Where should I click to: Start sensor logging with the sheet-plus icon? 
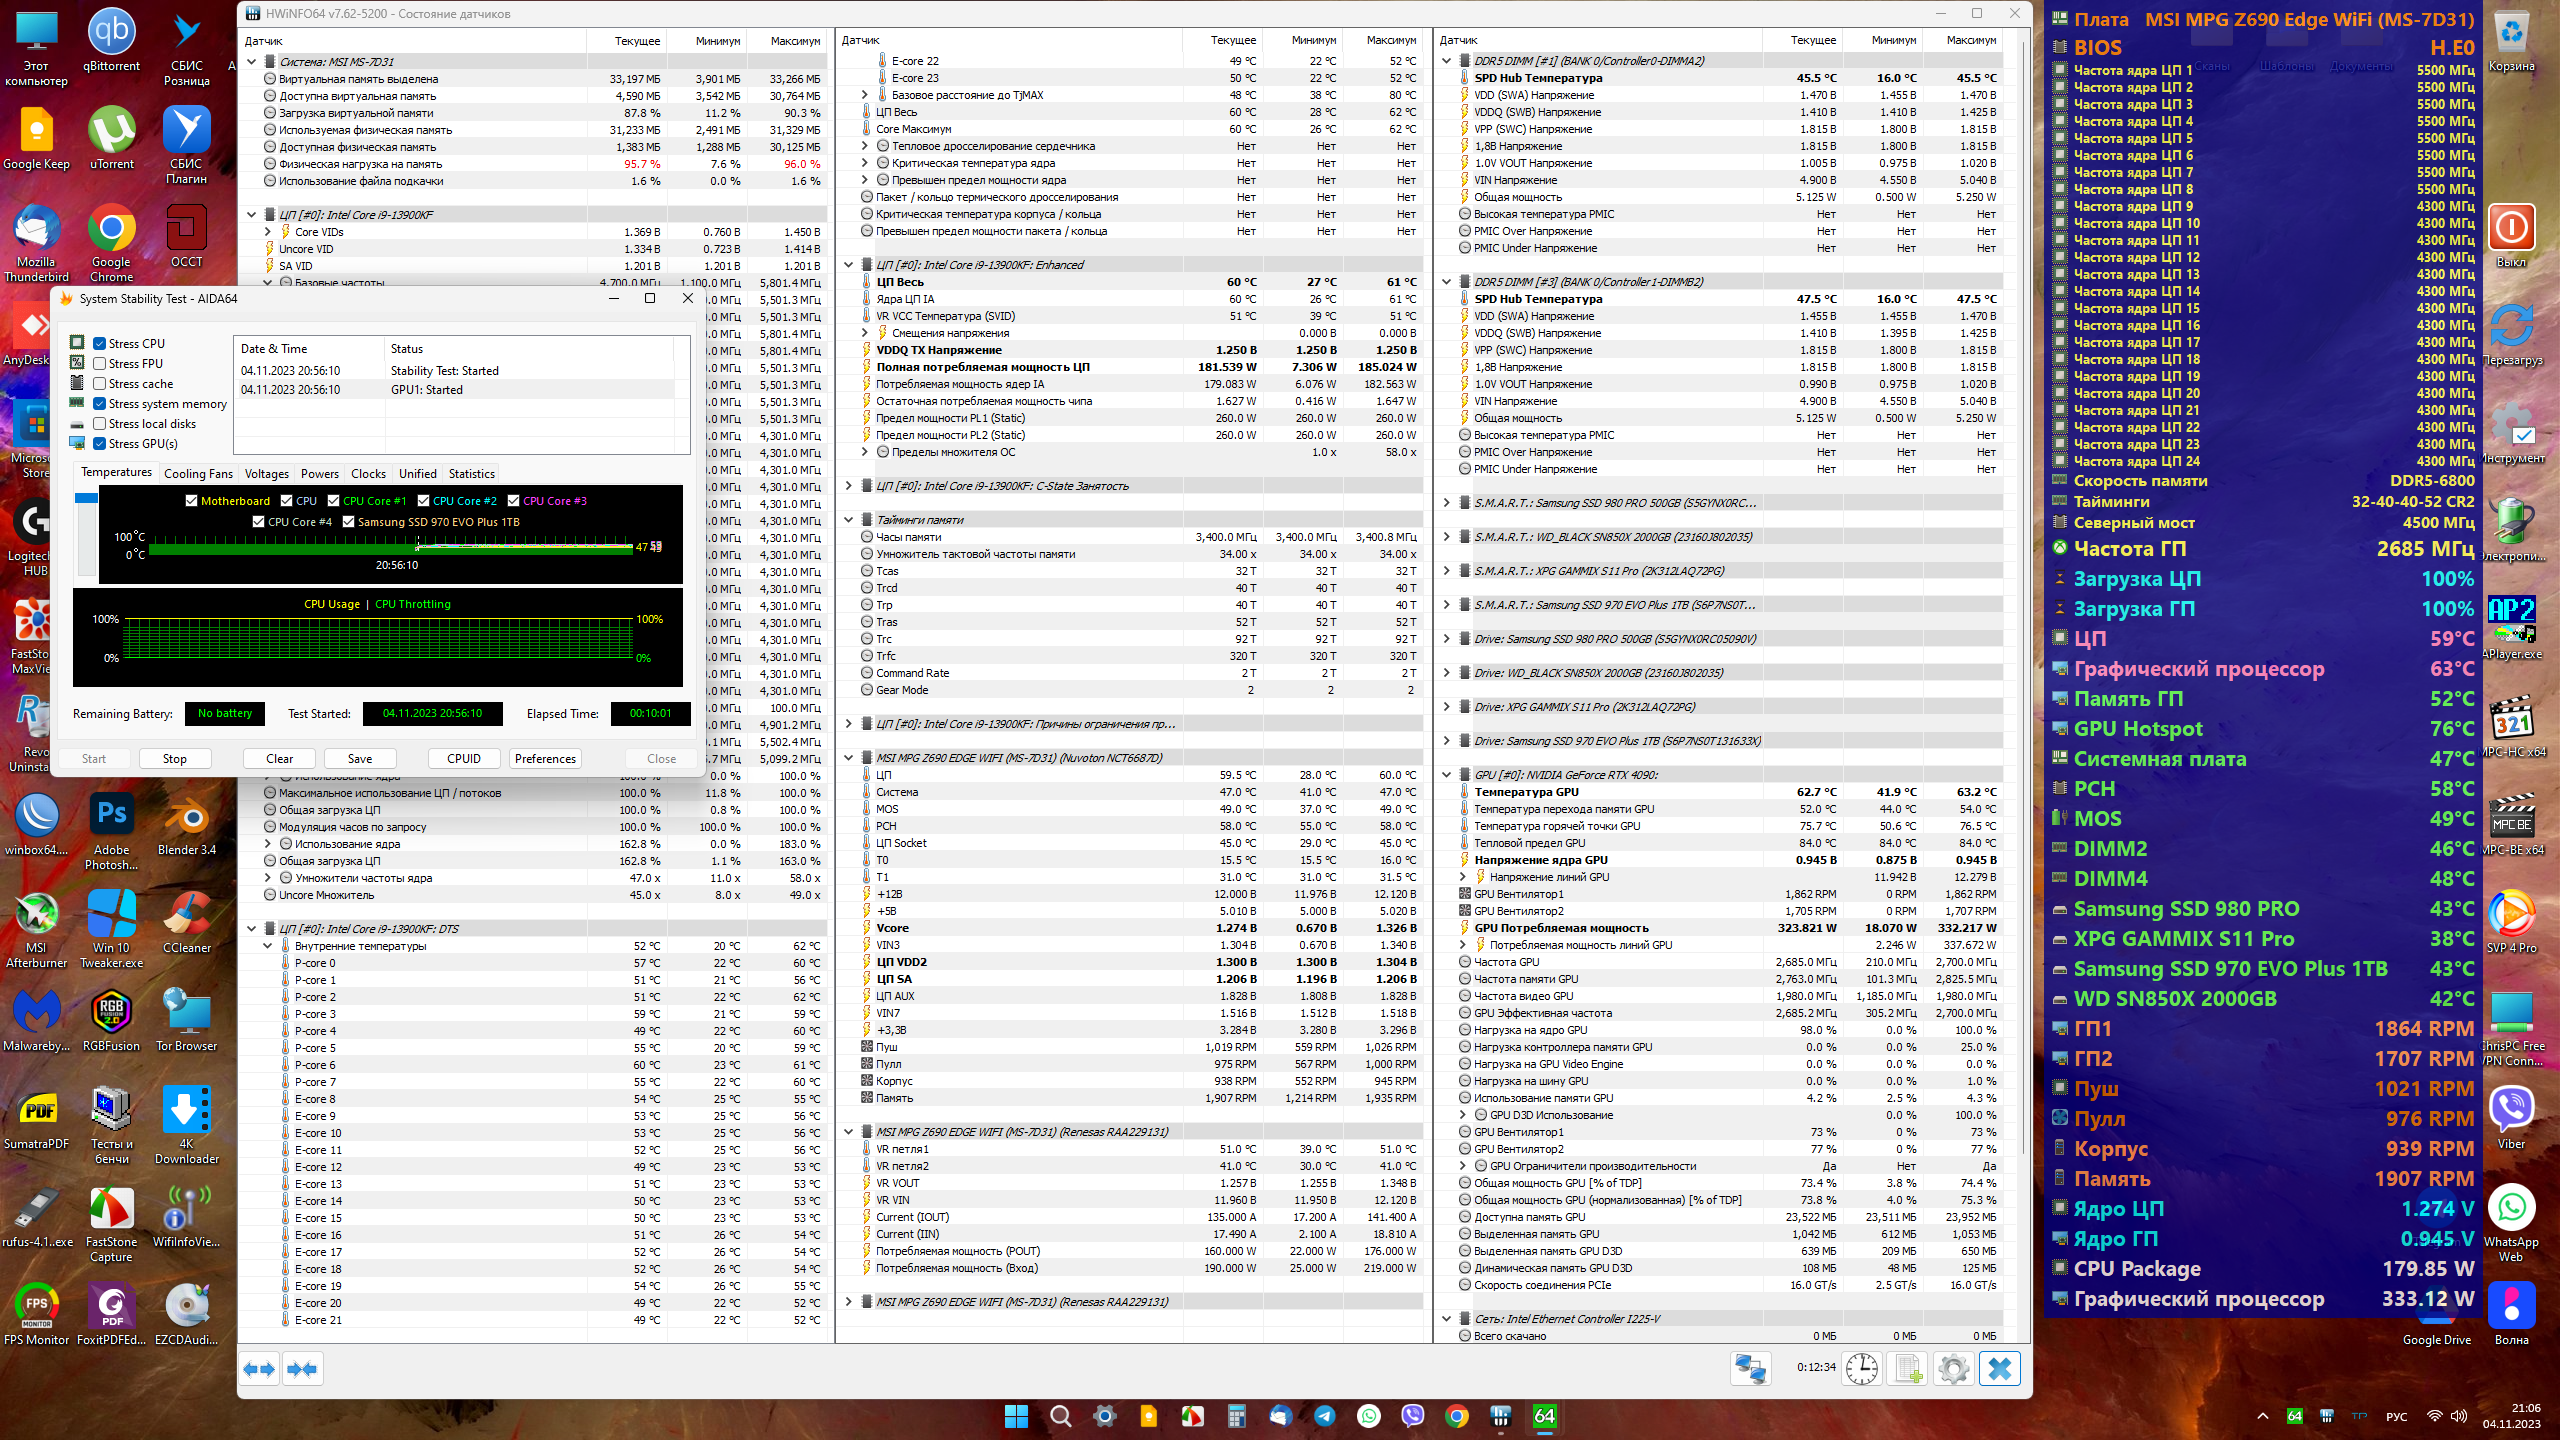pyautogui.click(x=1908, y=1368)
